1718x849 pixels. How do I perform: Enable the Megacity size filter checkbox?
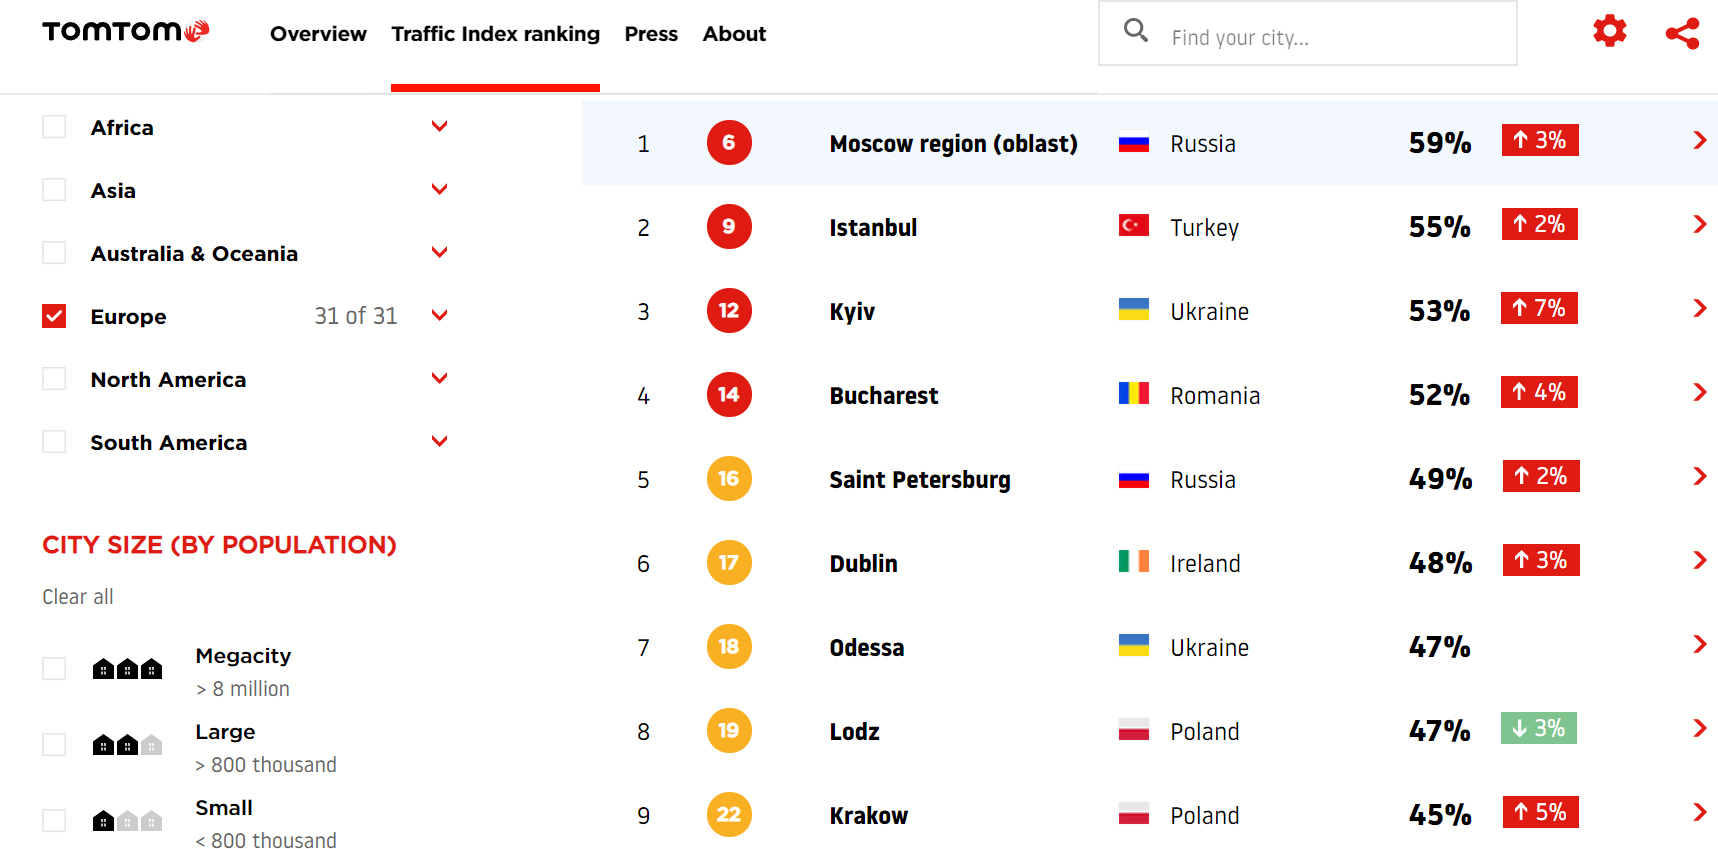coord(54,669)
